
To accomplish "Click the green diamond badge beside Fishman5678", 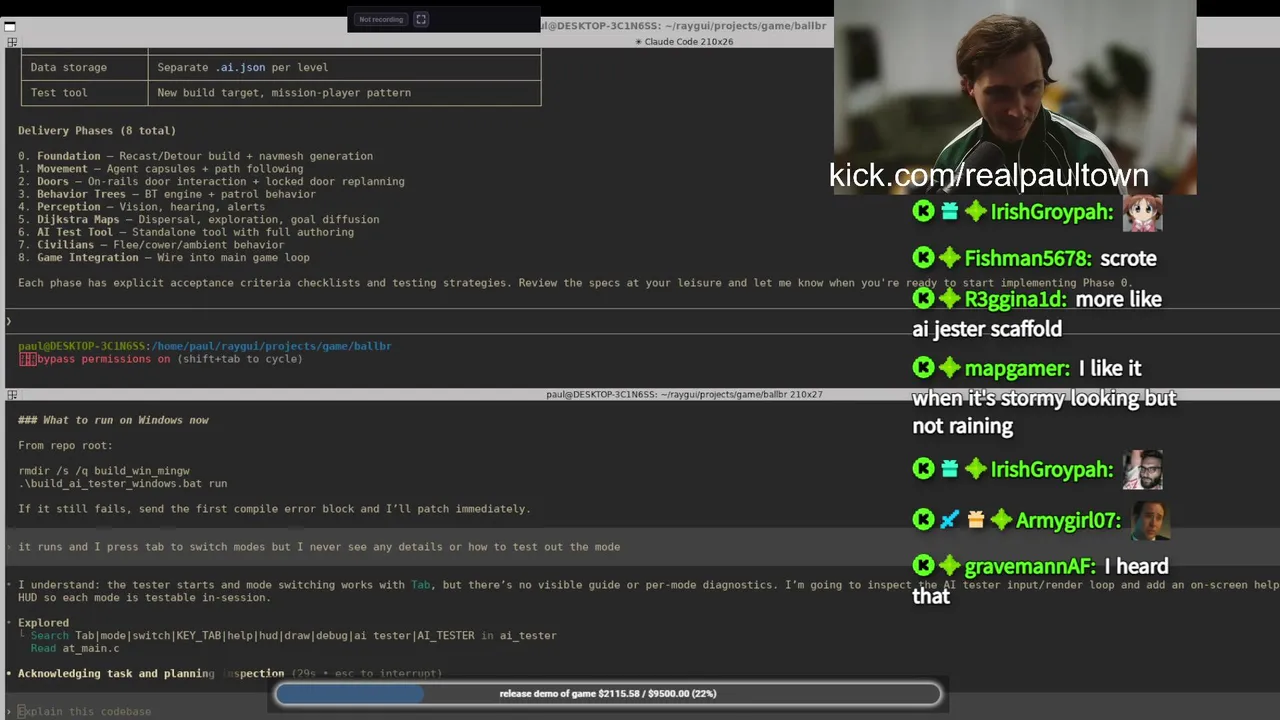I will (949, 258).
